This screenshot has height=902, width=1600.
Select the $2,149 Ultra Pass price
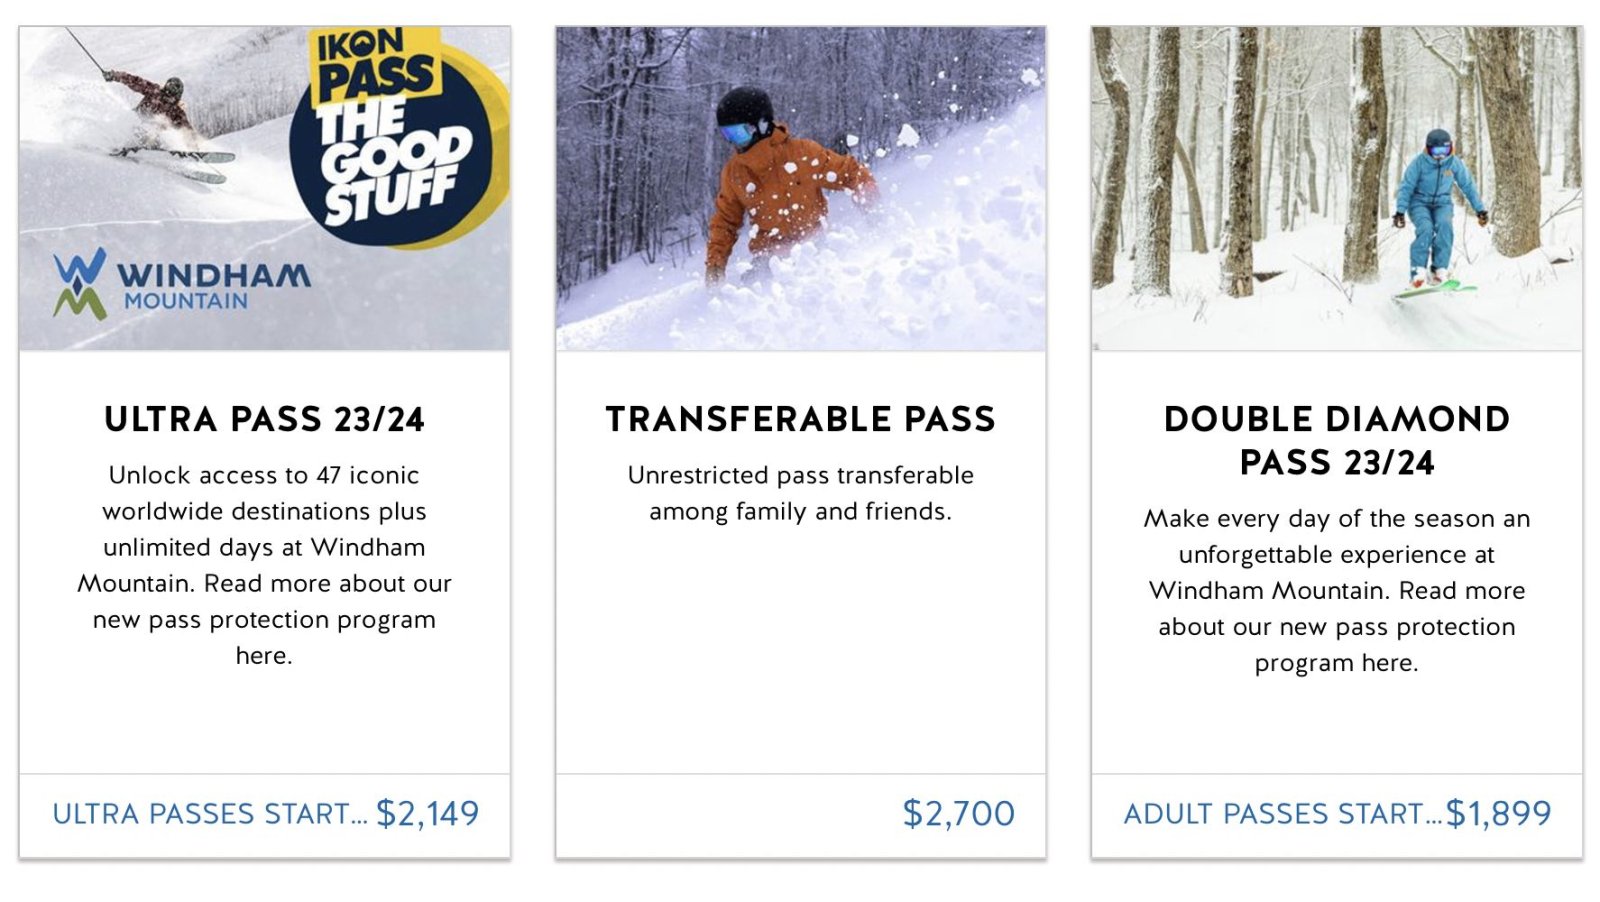pos(428,814)
